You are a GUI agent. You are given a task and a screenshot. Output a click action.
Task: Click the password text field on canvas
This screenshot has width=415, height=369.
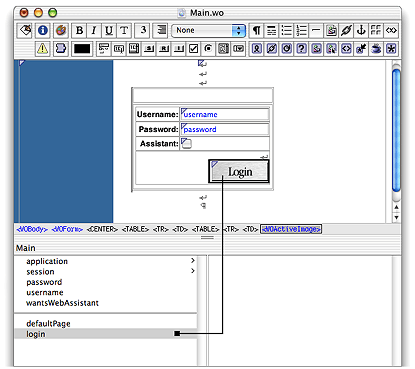coord(225,129)
